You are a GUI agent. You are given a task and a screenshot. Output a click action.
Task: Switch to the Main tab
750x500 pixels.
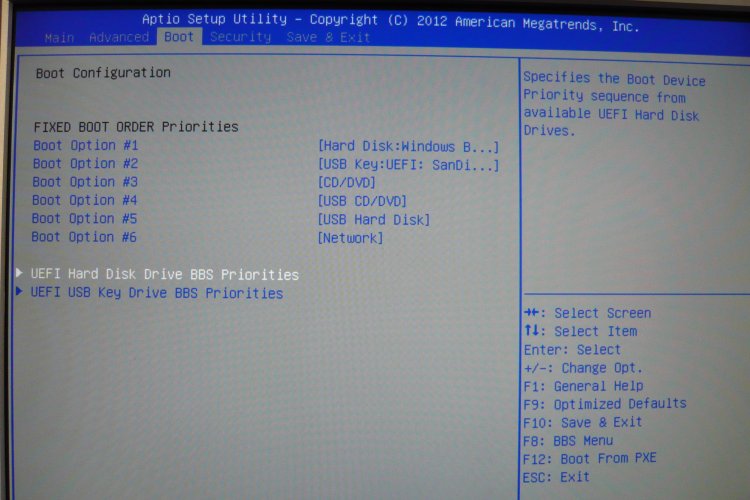pyautogui.click(x=59, y=37)
